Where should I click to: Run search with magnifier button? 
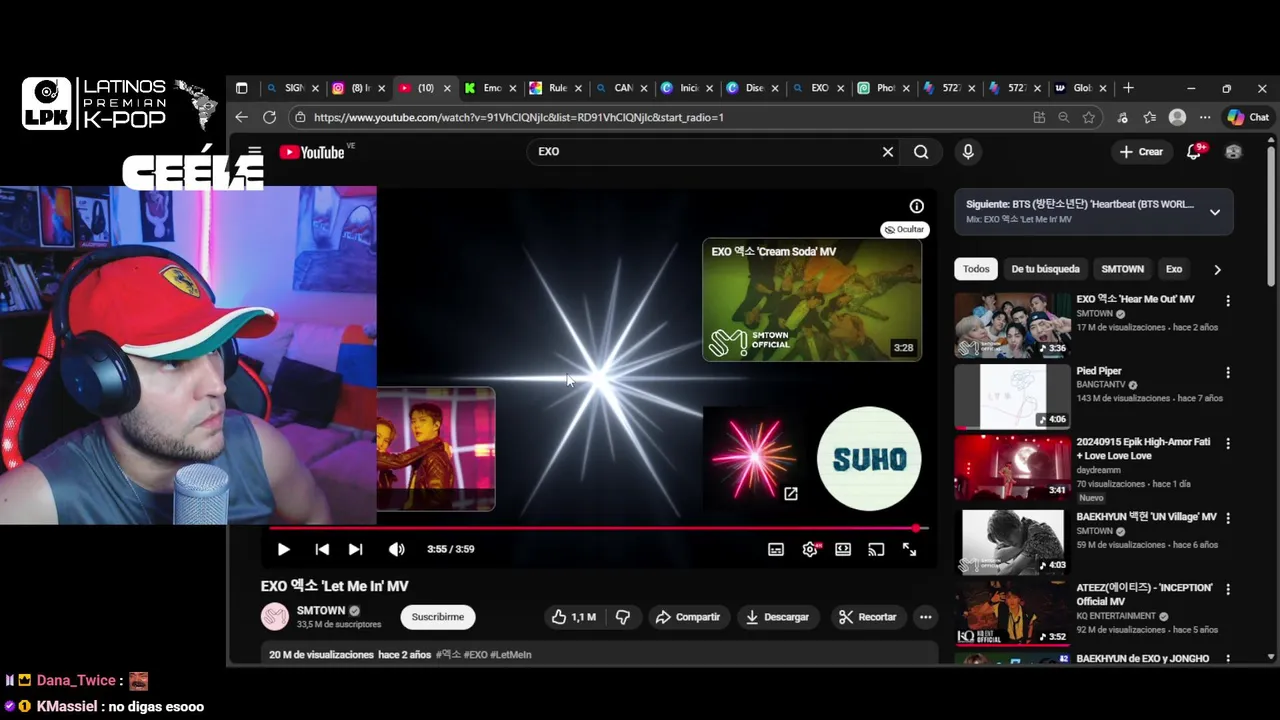click(x=921, y=152)
